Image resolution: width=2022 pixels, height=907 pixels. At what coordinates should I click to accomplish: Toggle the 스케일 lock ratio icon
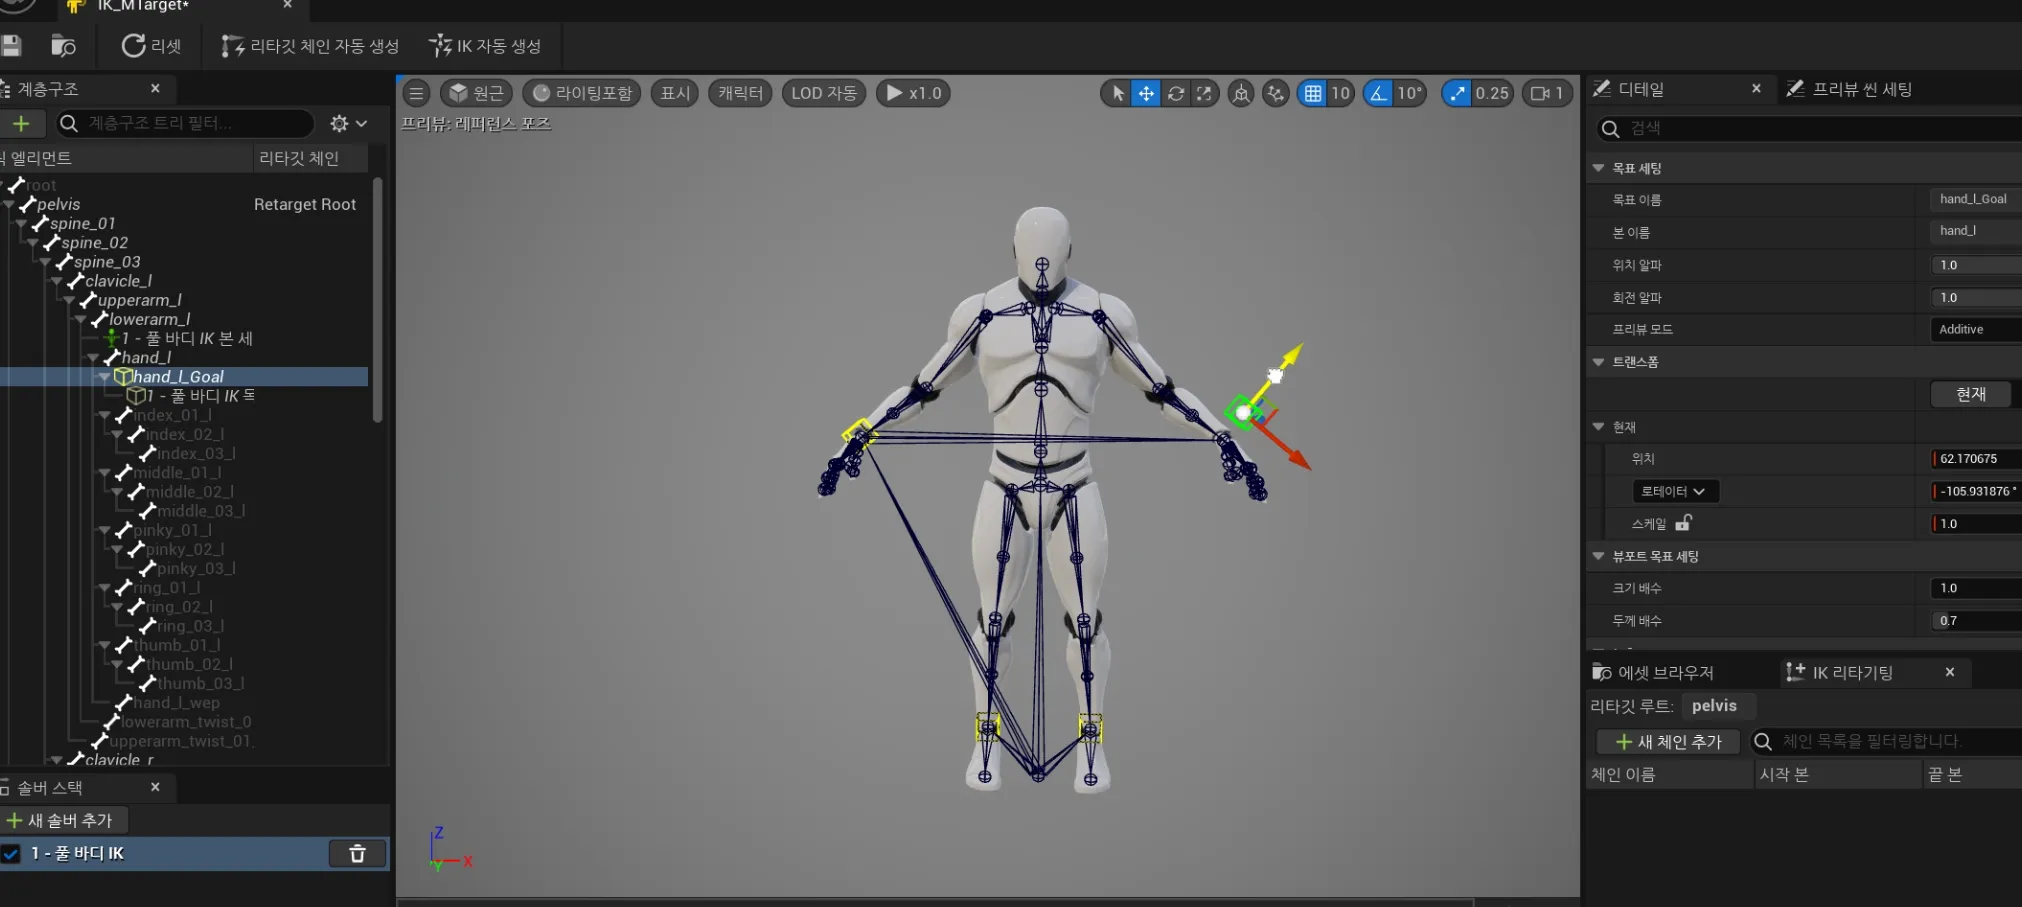coord(1683,523)
